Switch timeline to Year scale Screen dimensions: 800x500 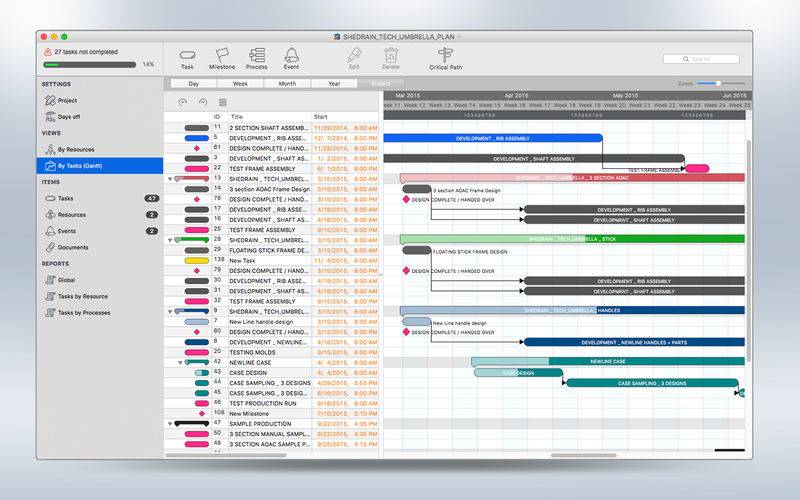pos(334,84)
